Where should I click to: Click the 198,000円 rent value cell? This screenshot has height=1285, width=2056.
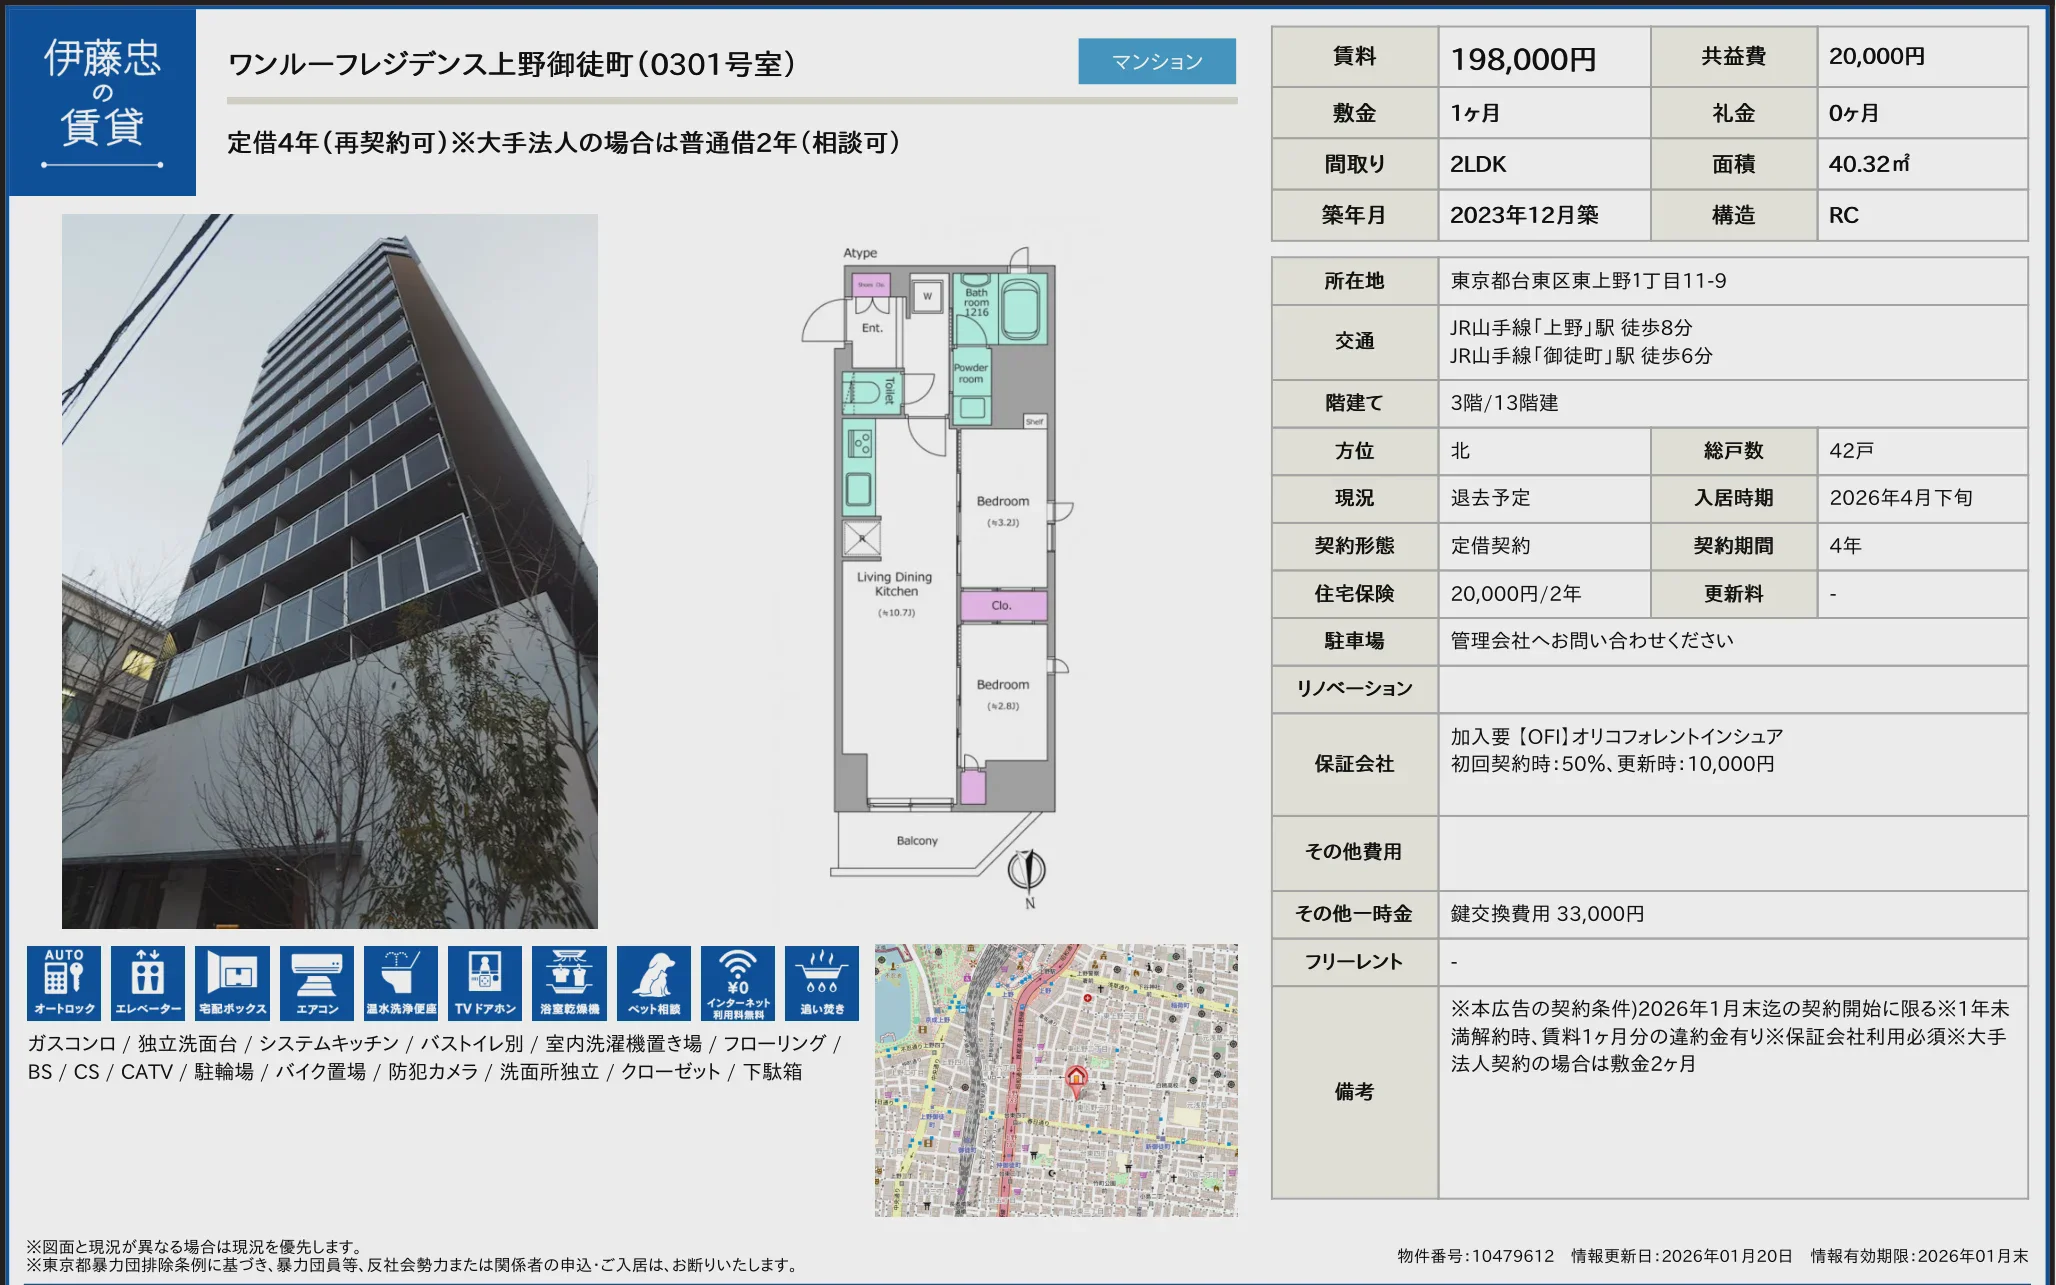1524,59
